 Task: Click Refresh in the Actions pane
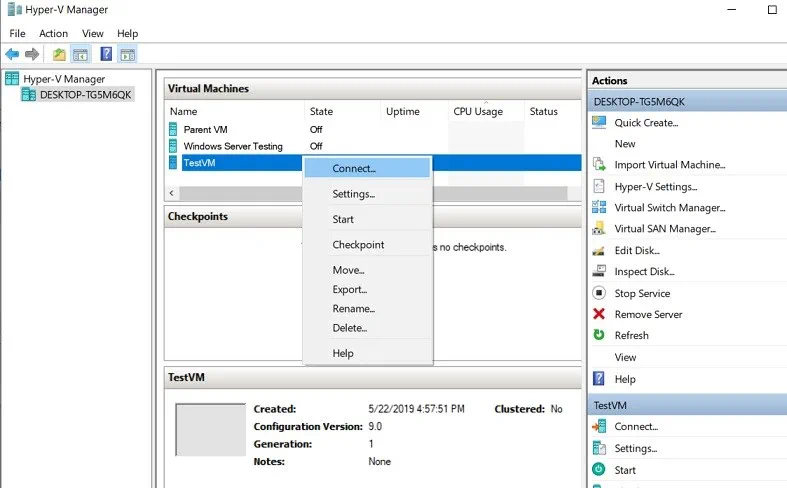coord(631,336)
